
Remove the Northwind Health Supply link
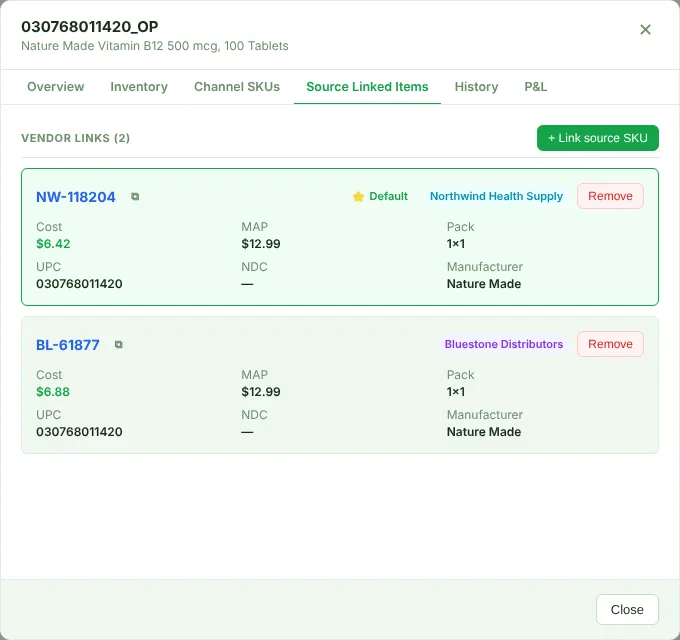pos(610,196)
